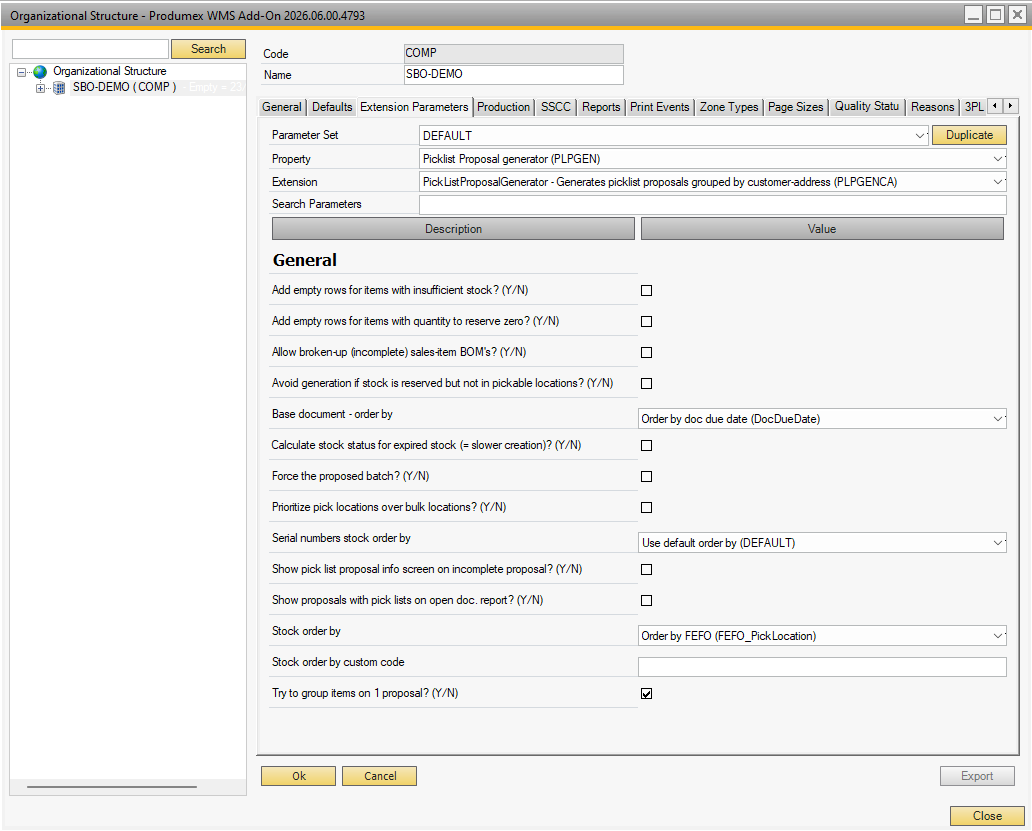Toggle show pick list proposal info screen

point(646,569)
